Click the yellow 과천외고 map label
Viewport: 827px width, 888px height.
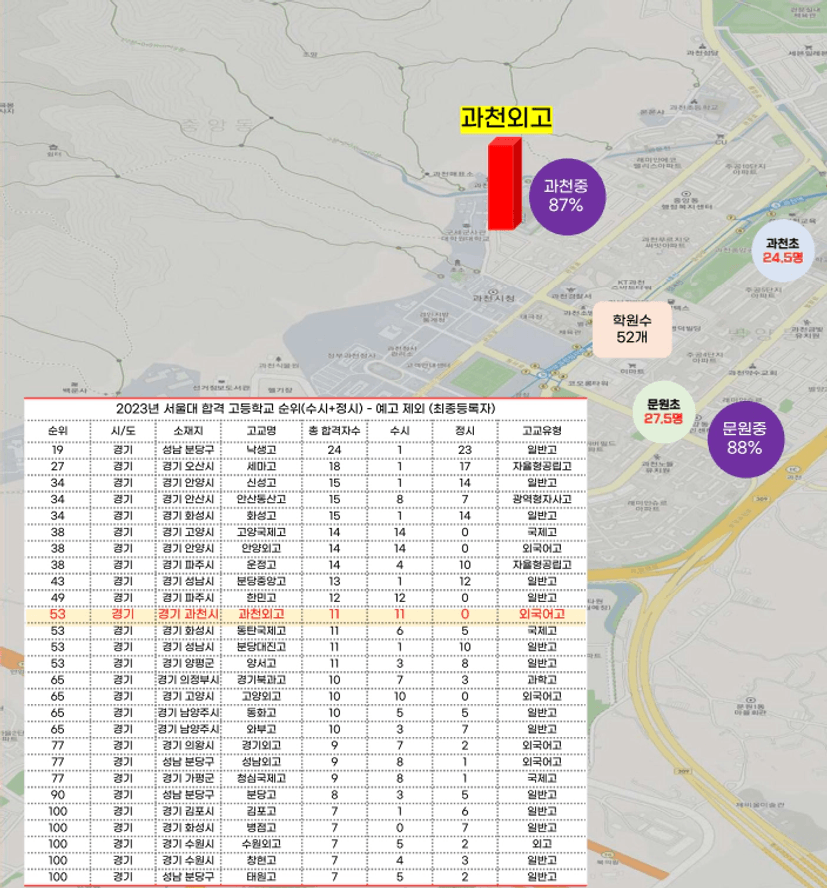tap(506, 119)
